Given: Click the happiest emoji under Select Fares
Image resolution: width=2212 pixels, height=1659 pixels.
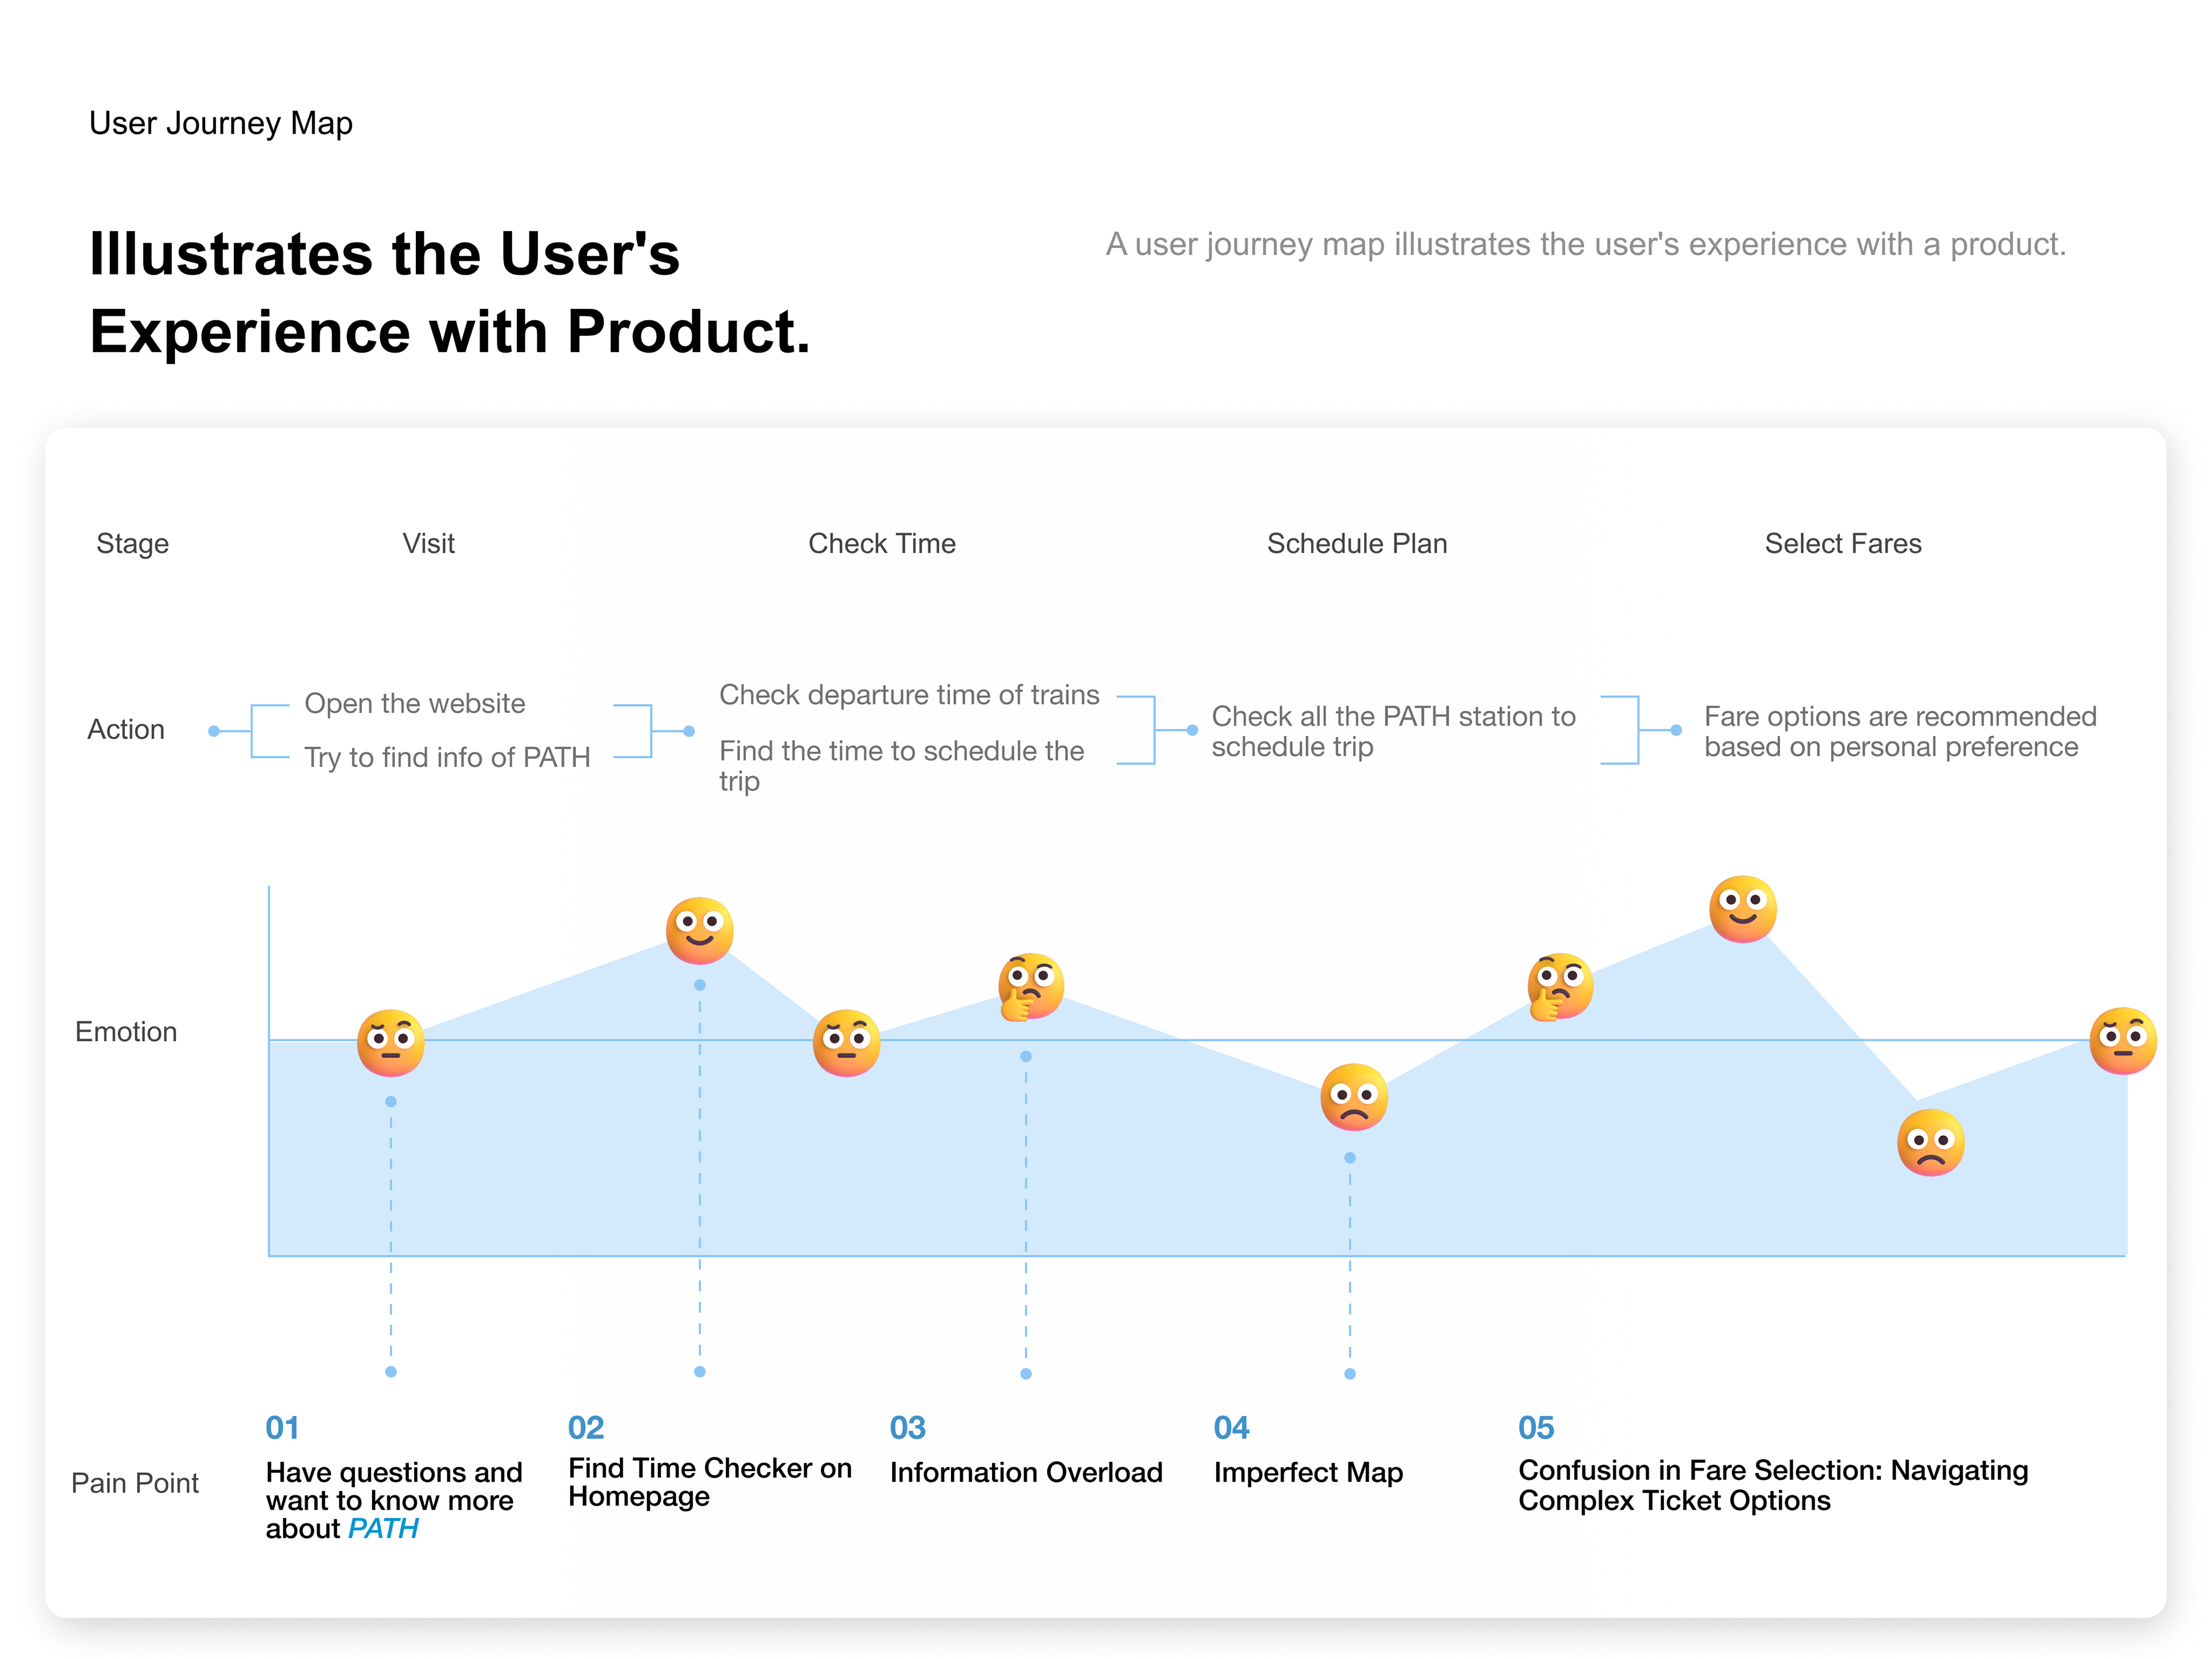Looking at the screenshot, I should (x=1742, y=909).
